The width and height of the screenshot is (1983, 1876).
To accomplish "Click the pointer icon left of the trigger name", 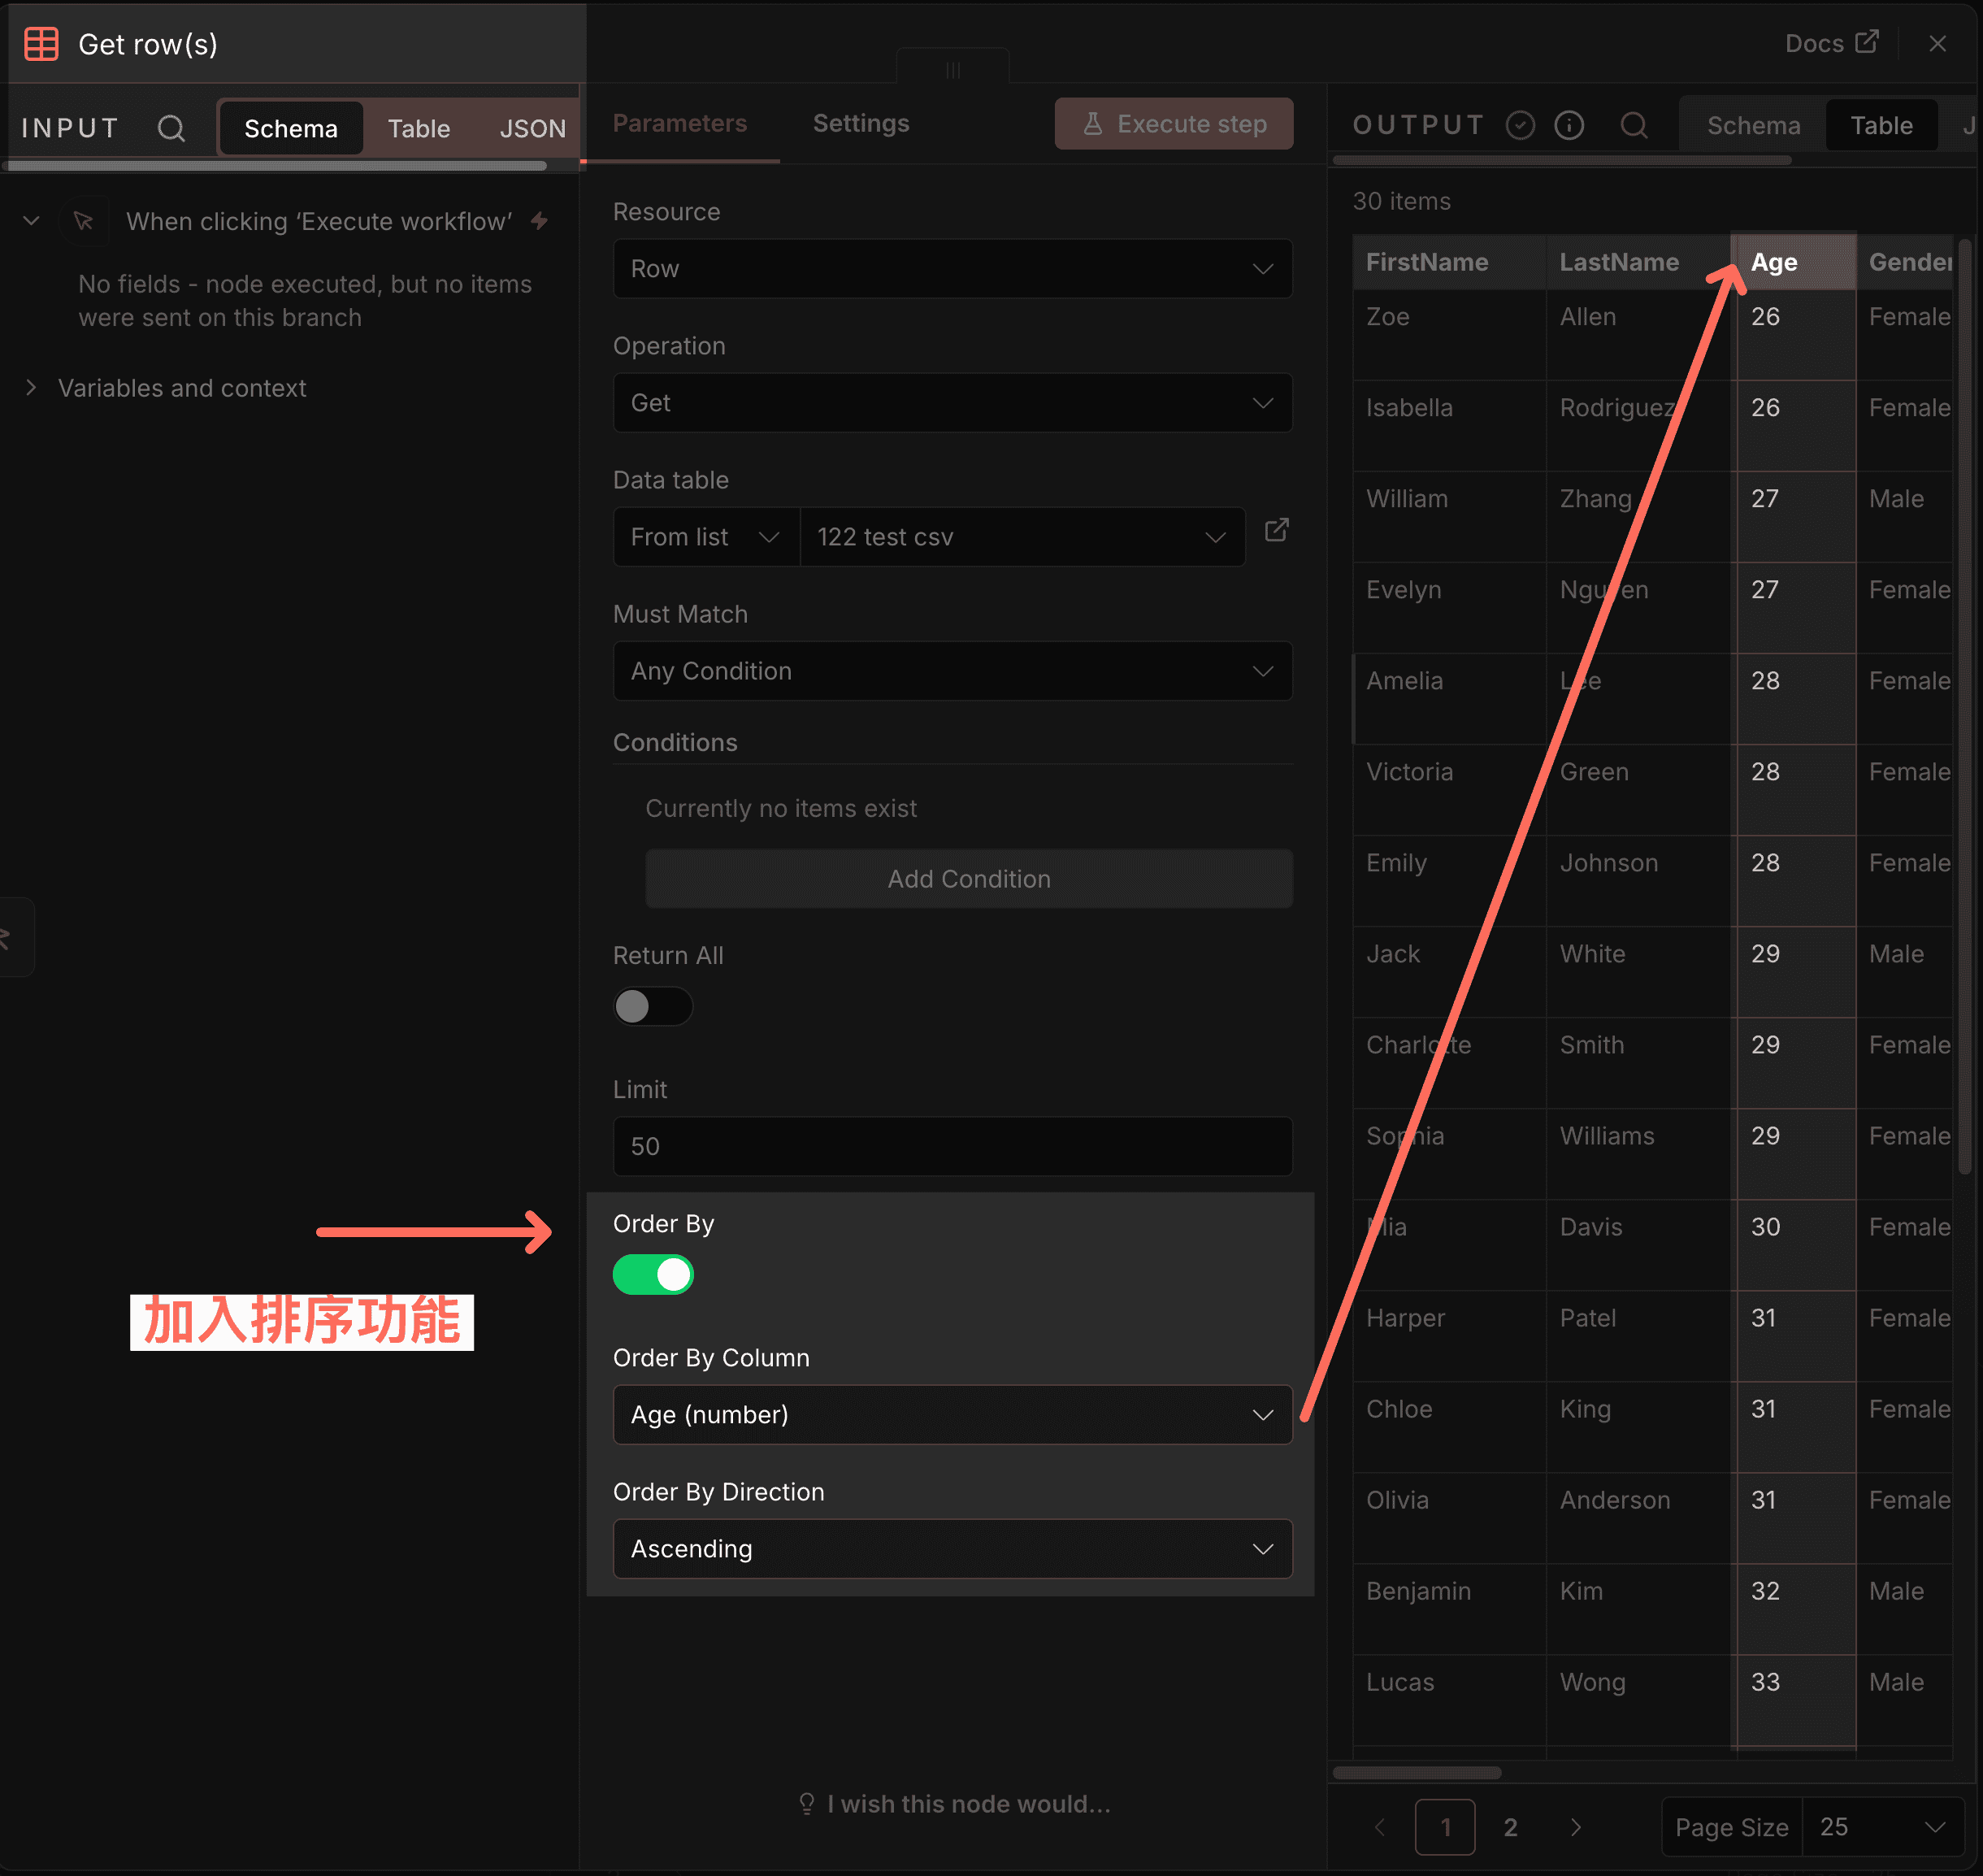I will point(84,221).
